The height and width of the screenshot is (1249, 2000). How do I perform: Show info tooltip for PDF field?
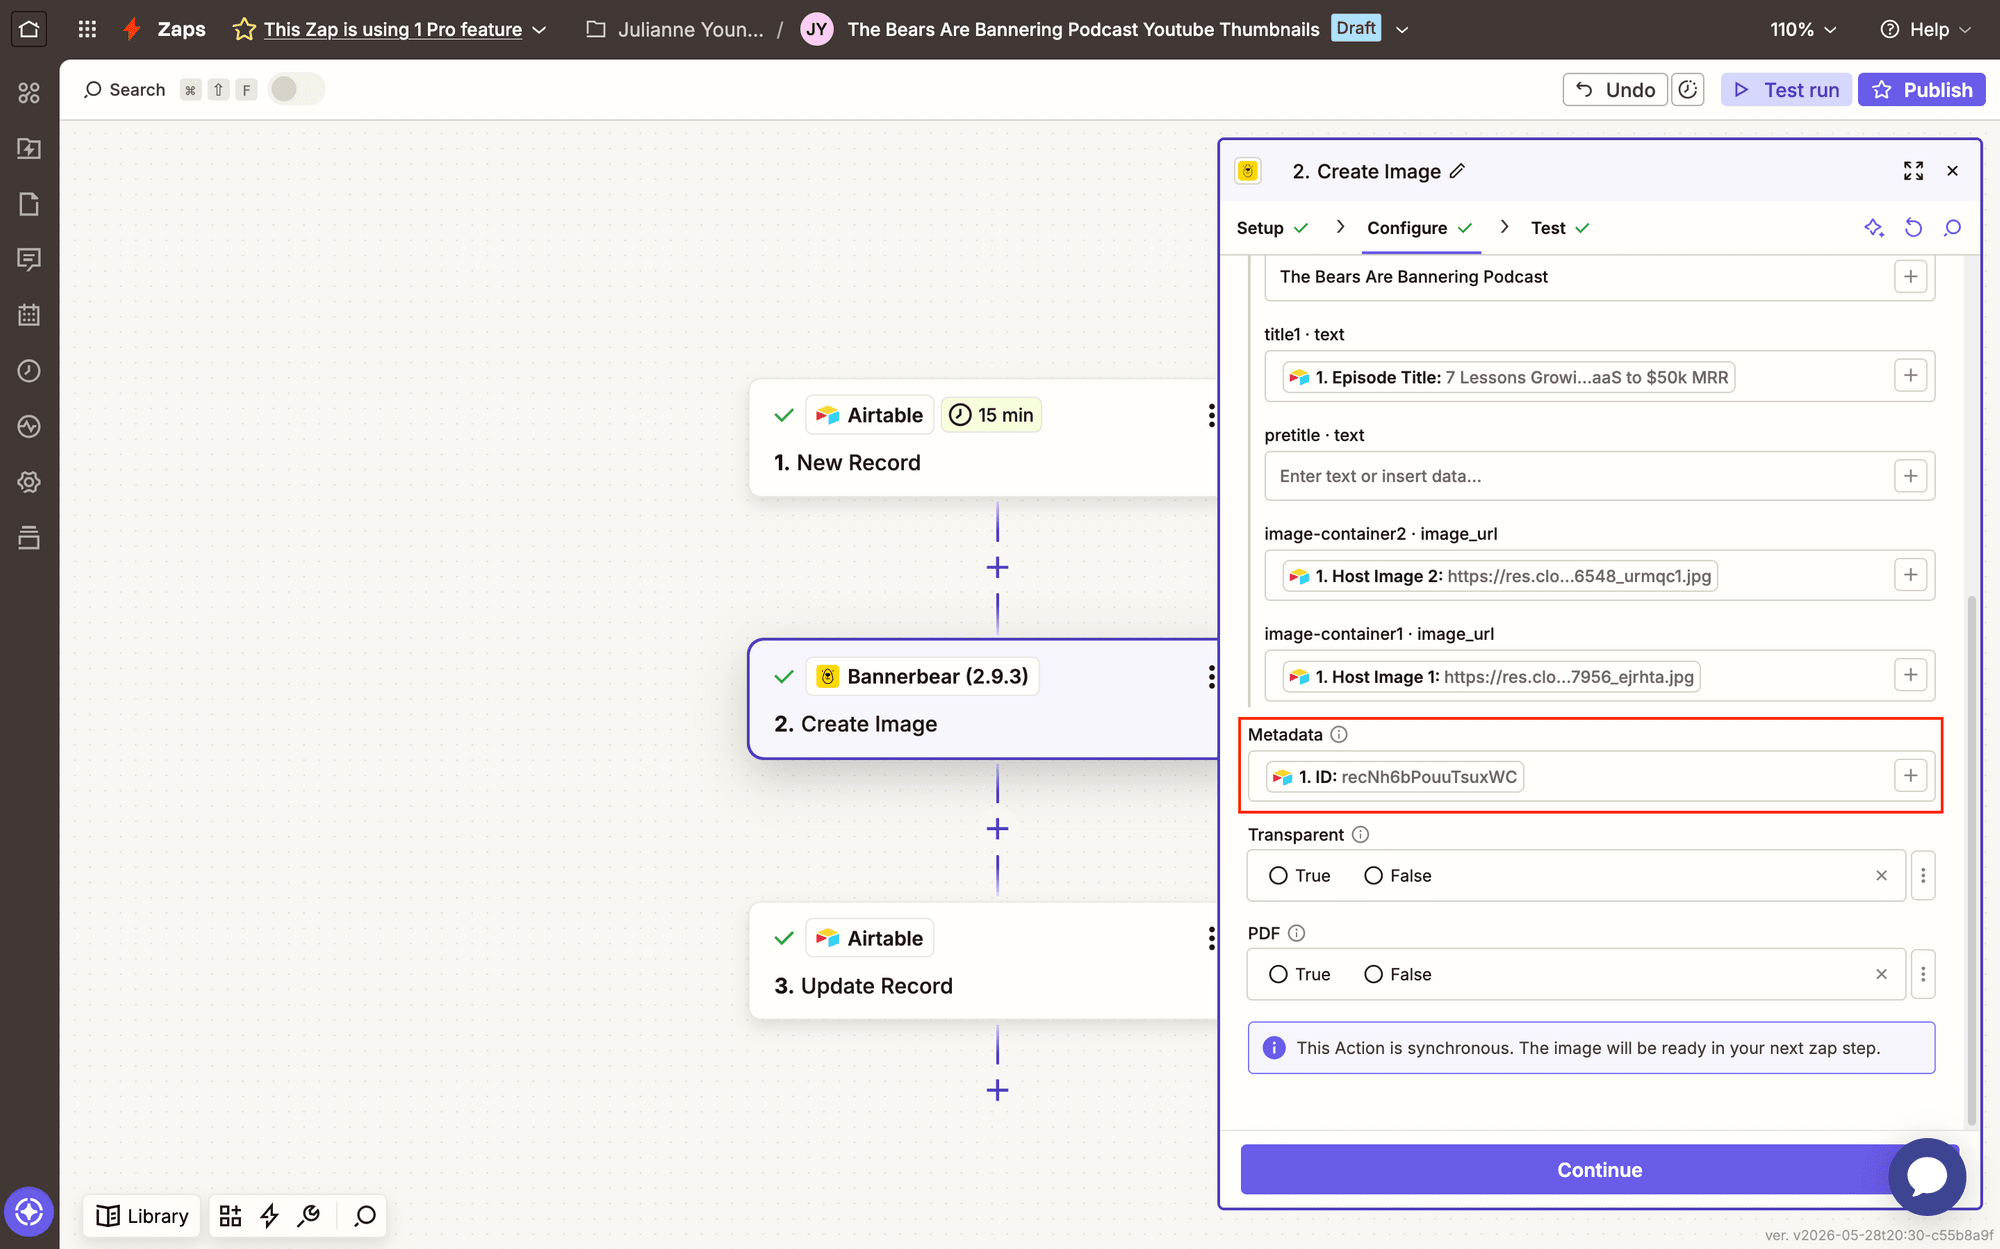pyautogui.click(x=1296, y=933)
